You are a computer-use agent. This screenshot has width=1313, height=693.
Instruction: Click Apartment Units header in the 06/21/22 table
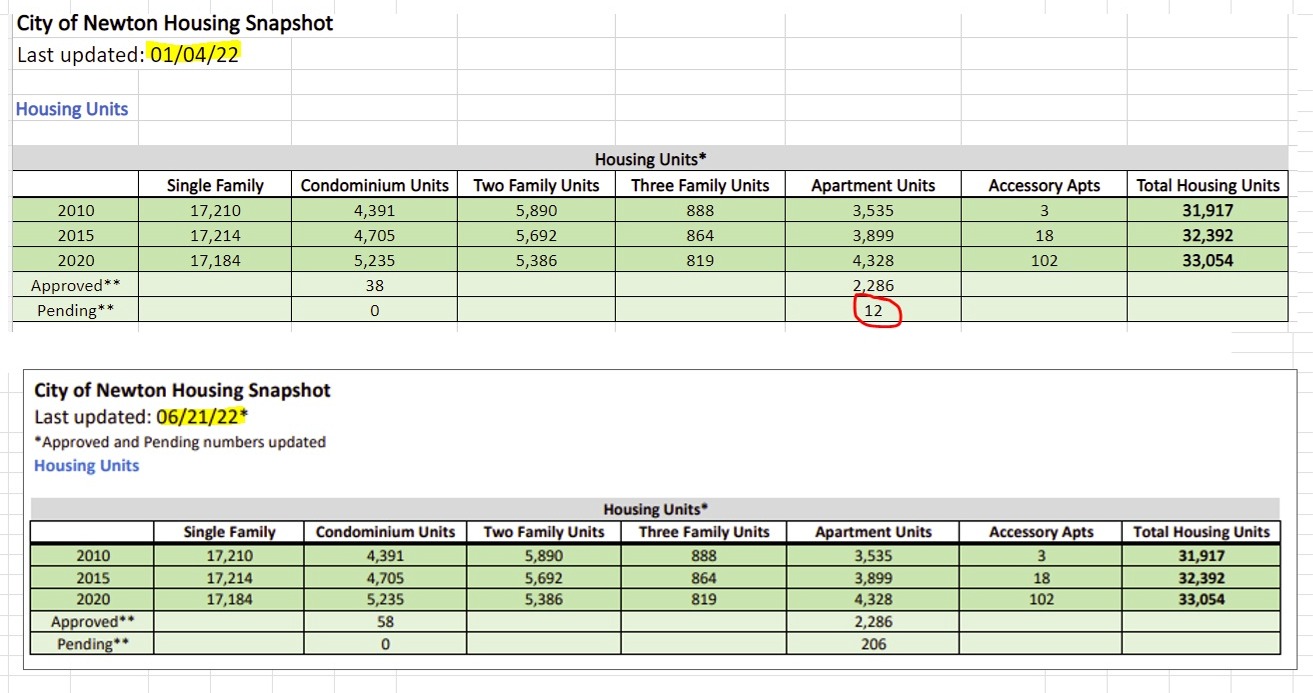pos(872,532)
